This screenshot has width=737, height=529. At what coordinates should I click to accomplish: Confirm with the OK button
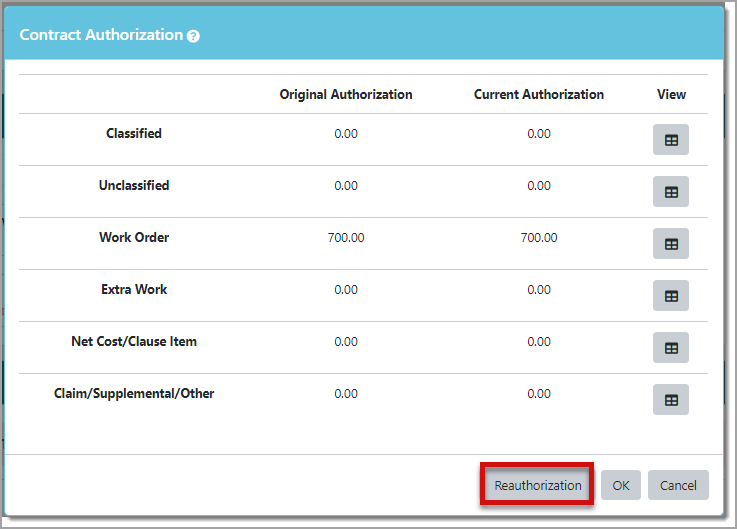(620, 485)
